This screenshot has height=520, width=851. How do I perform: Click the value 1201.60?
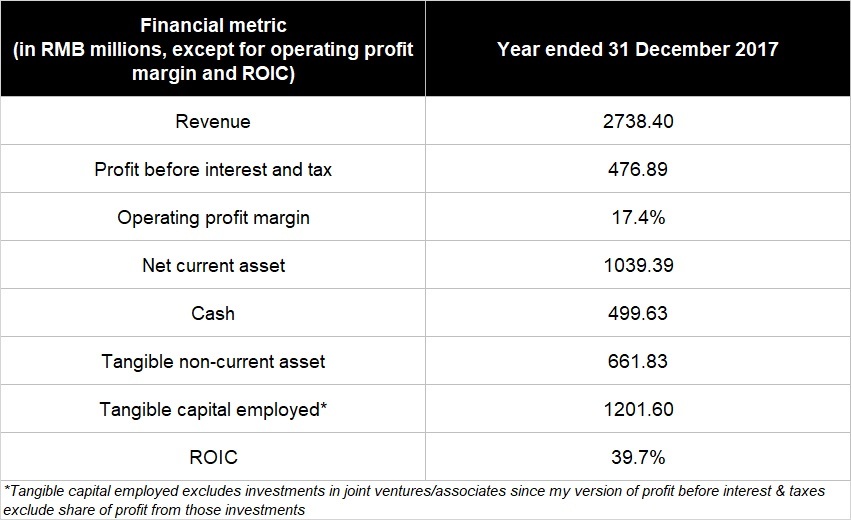pyautogui.click(x=637, y=410)
